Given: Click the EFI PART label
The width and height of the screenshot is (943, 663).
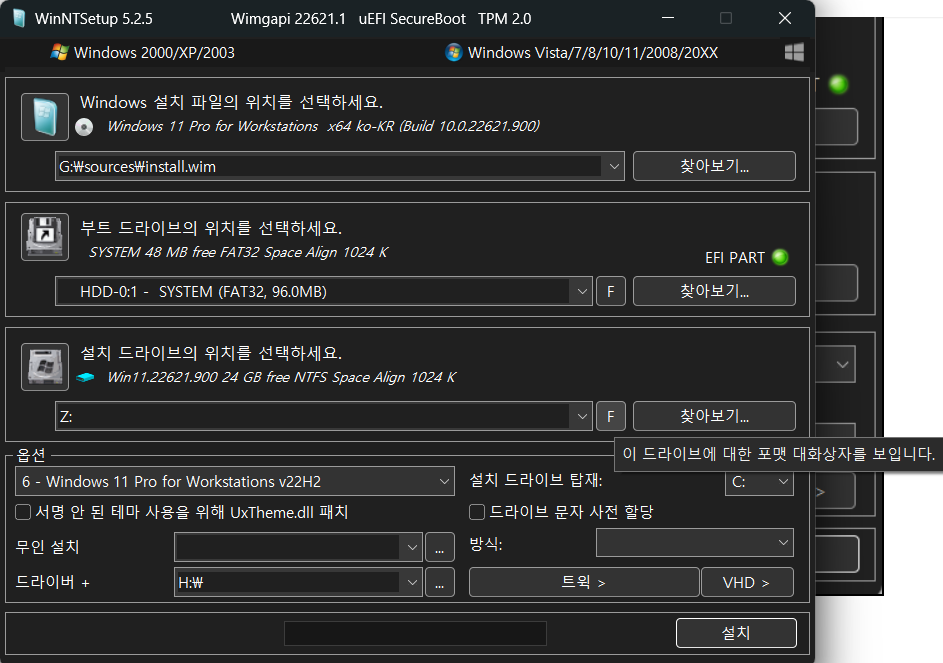Looking at the screenshot, I should click(735, 257).
